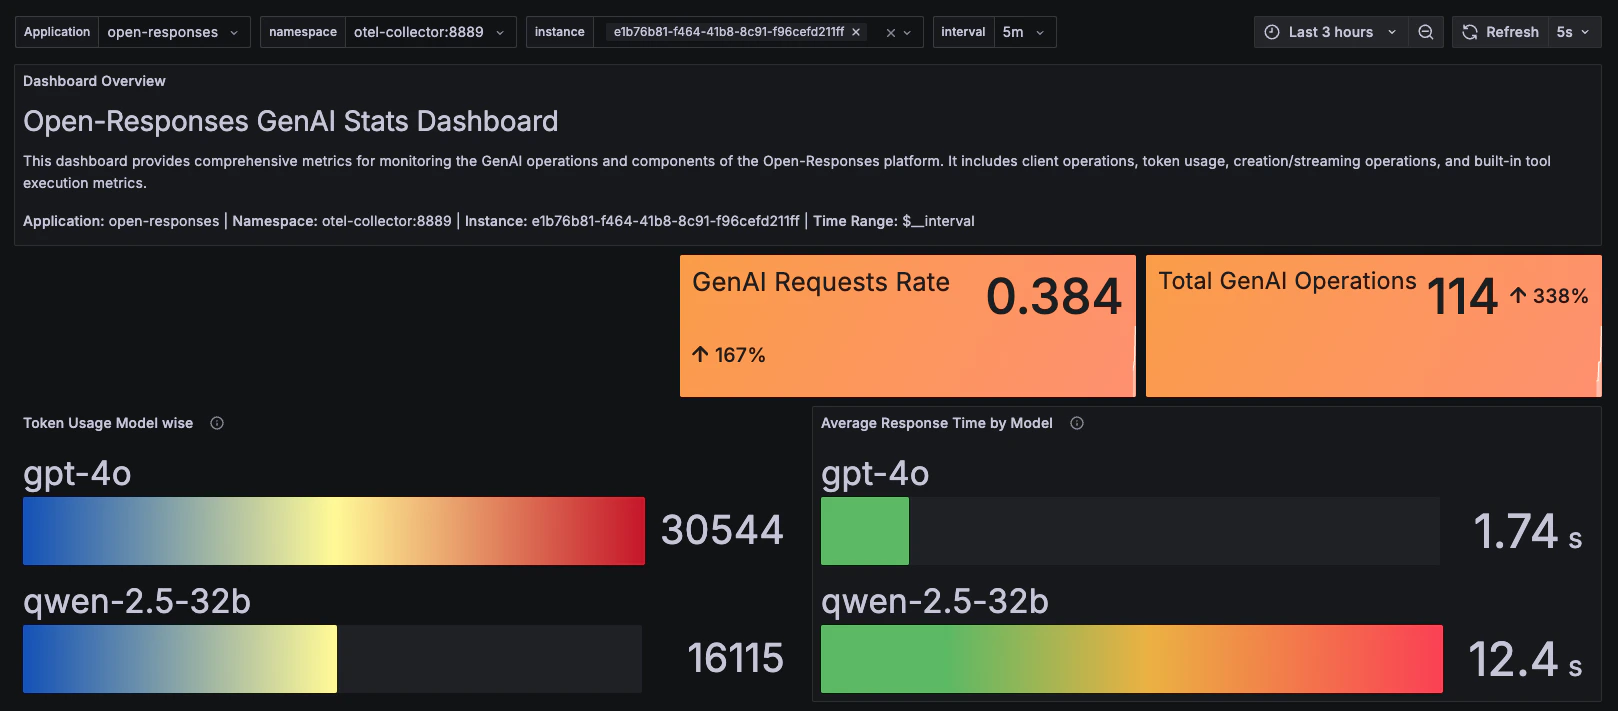Click qwen-2.5-32b label in Response Time panel

point(935,601)
